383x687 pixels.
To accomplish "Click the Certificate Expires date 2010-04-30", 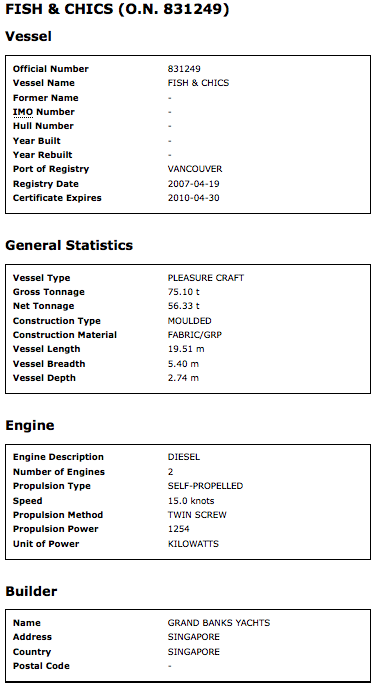I will 194,198.
